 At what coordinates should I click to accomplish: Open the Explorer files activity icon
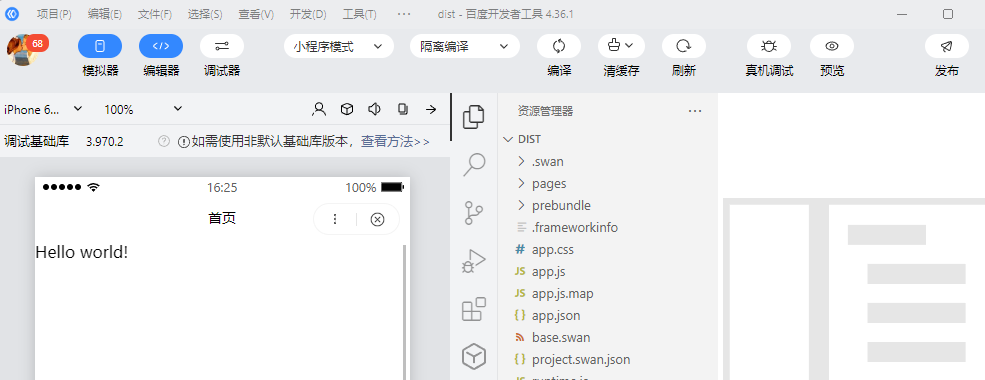tap(474, 117)
